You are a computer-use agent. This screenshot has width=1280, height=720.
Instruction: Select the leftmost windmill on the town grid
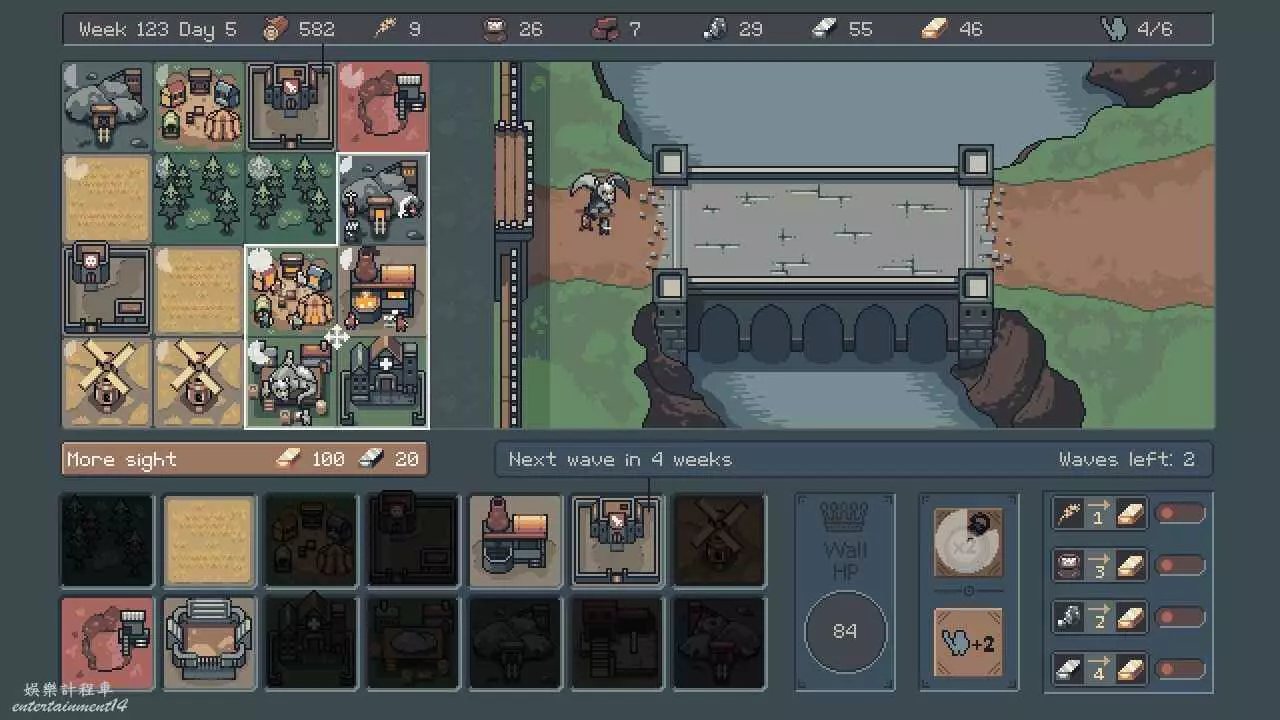(x=107, y=382)
